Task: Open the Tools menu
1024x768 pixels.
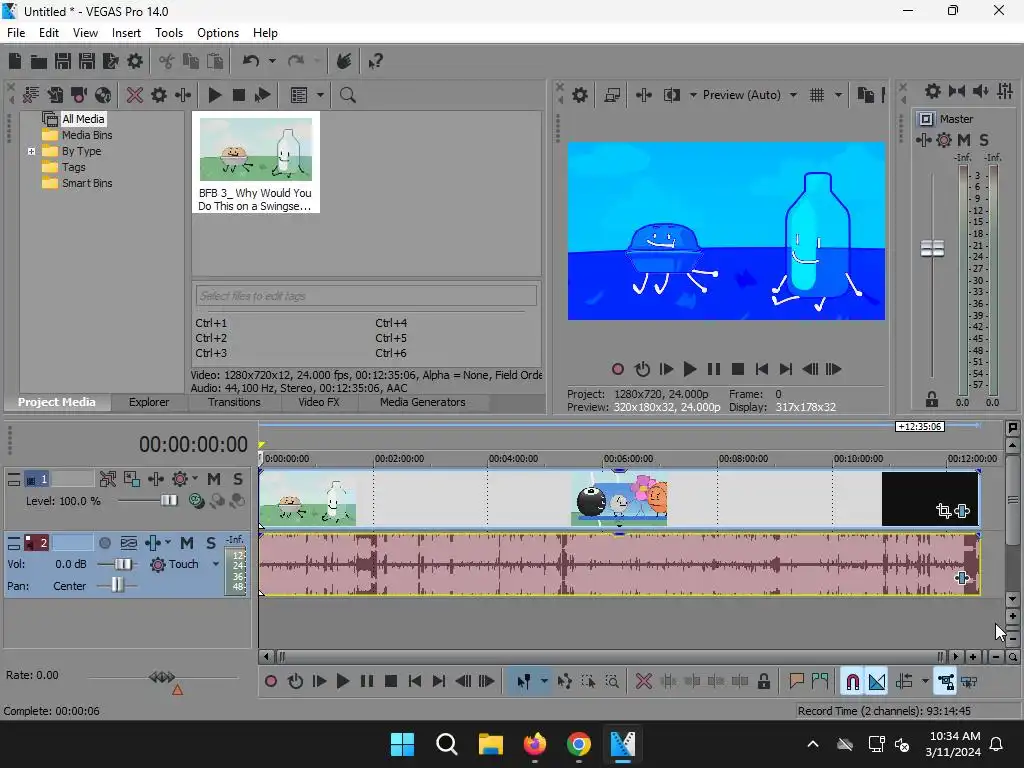Action: 168,33
